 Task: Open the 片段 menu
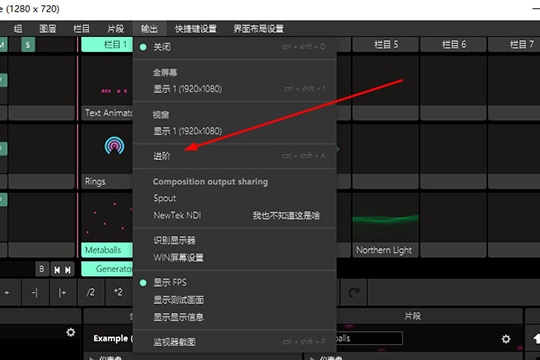[x=115, y=29]
